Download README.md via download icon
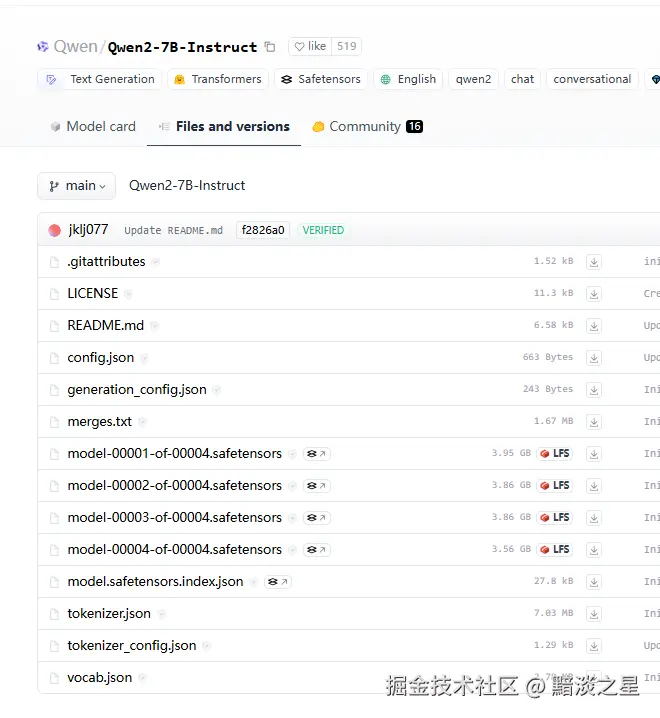 coord(594,326)
